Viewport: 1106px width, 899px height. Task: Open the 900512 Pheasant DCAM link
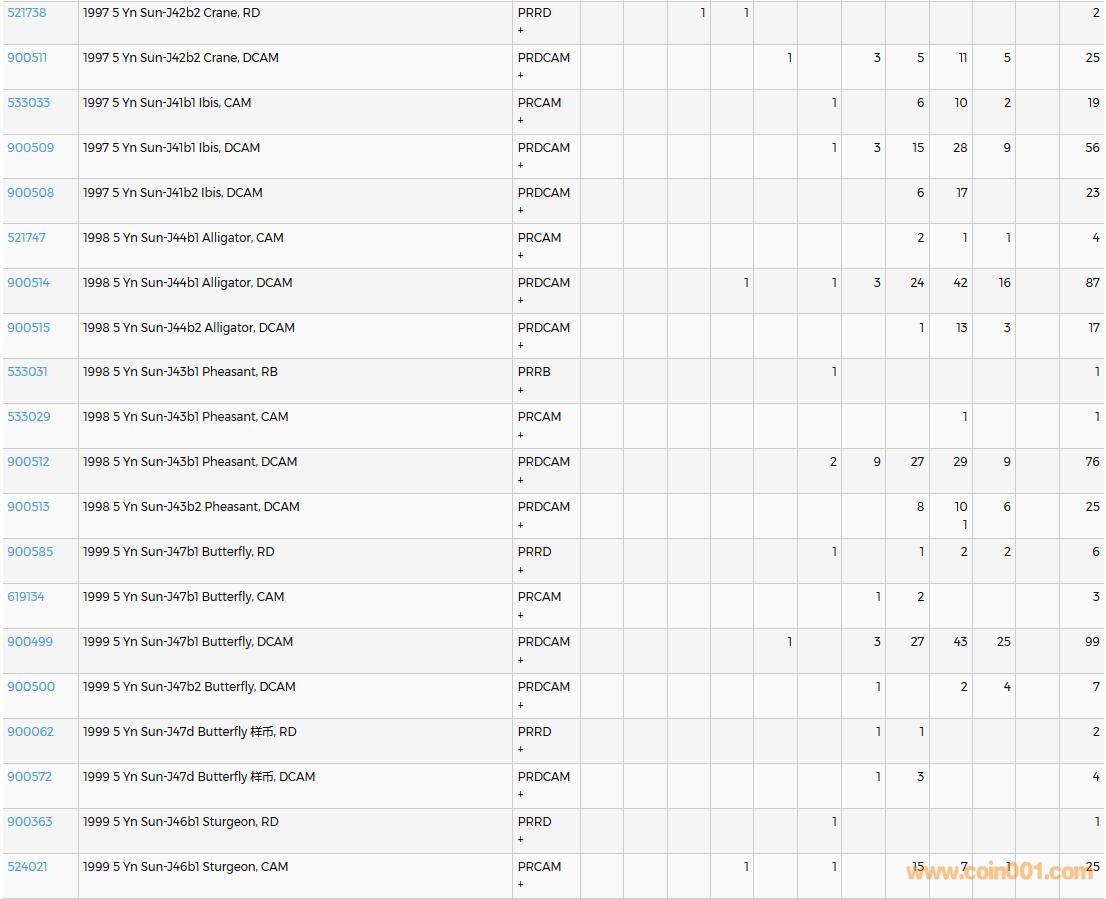pos(28,462)
